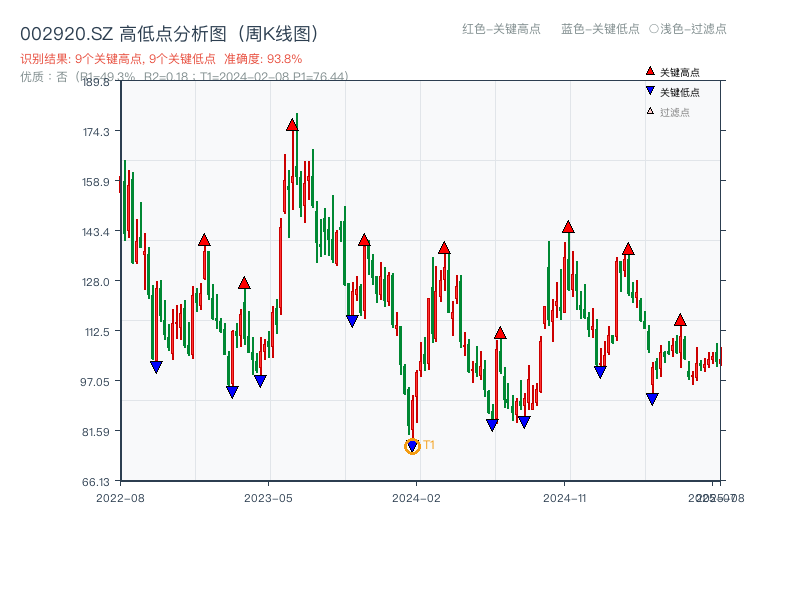The height and width of the screenshot is (600, 800).
Task: Click the red triangle beside 关键高点 legend
Action: click(650, 71)
